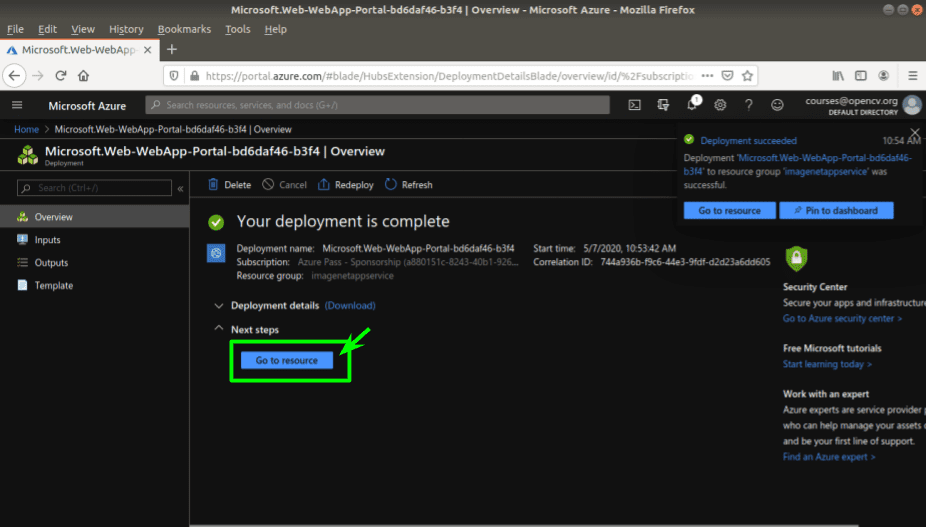Click Firefox back arrow button
The image size is (926, 527).
pyautogui.click(x=14, y=76)
